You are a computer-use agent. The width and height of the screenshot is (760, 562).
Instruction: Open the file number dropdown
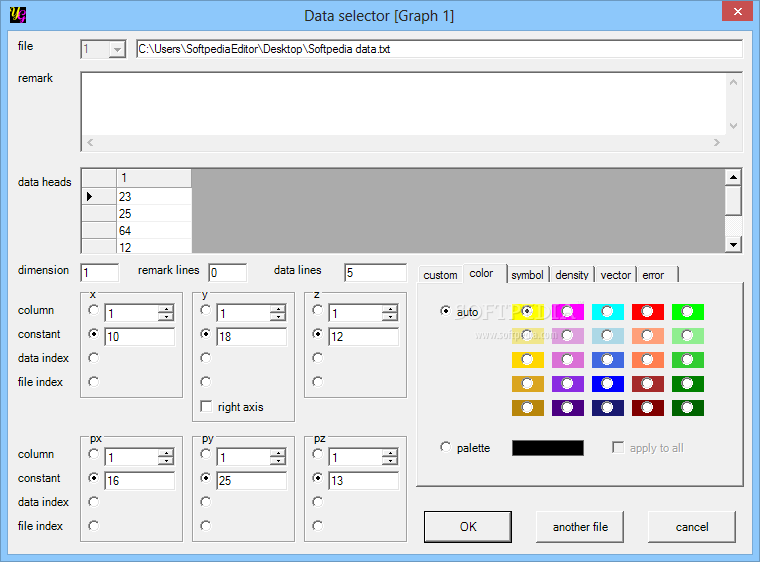pos(117,49)
